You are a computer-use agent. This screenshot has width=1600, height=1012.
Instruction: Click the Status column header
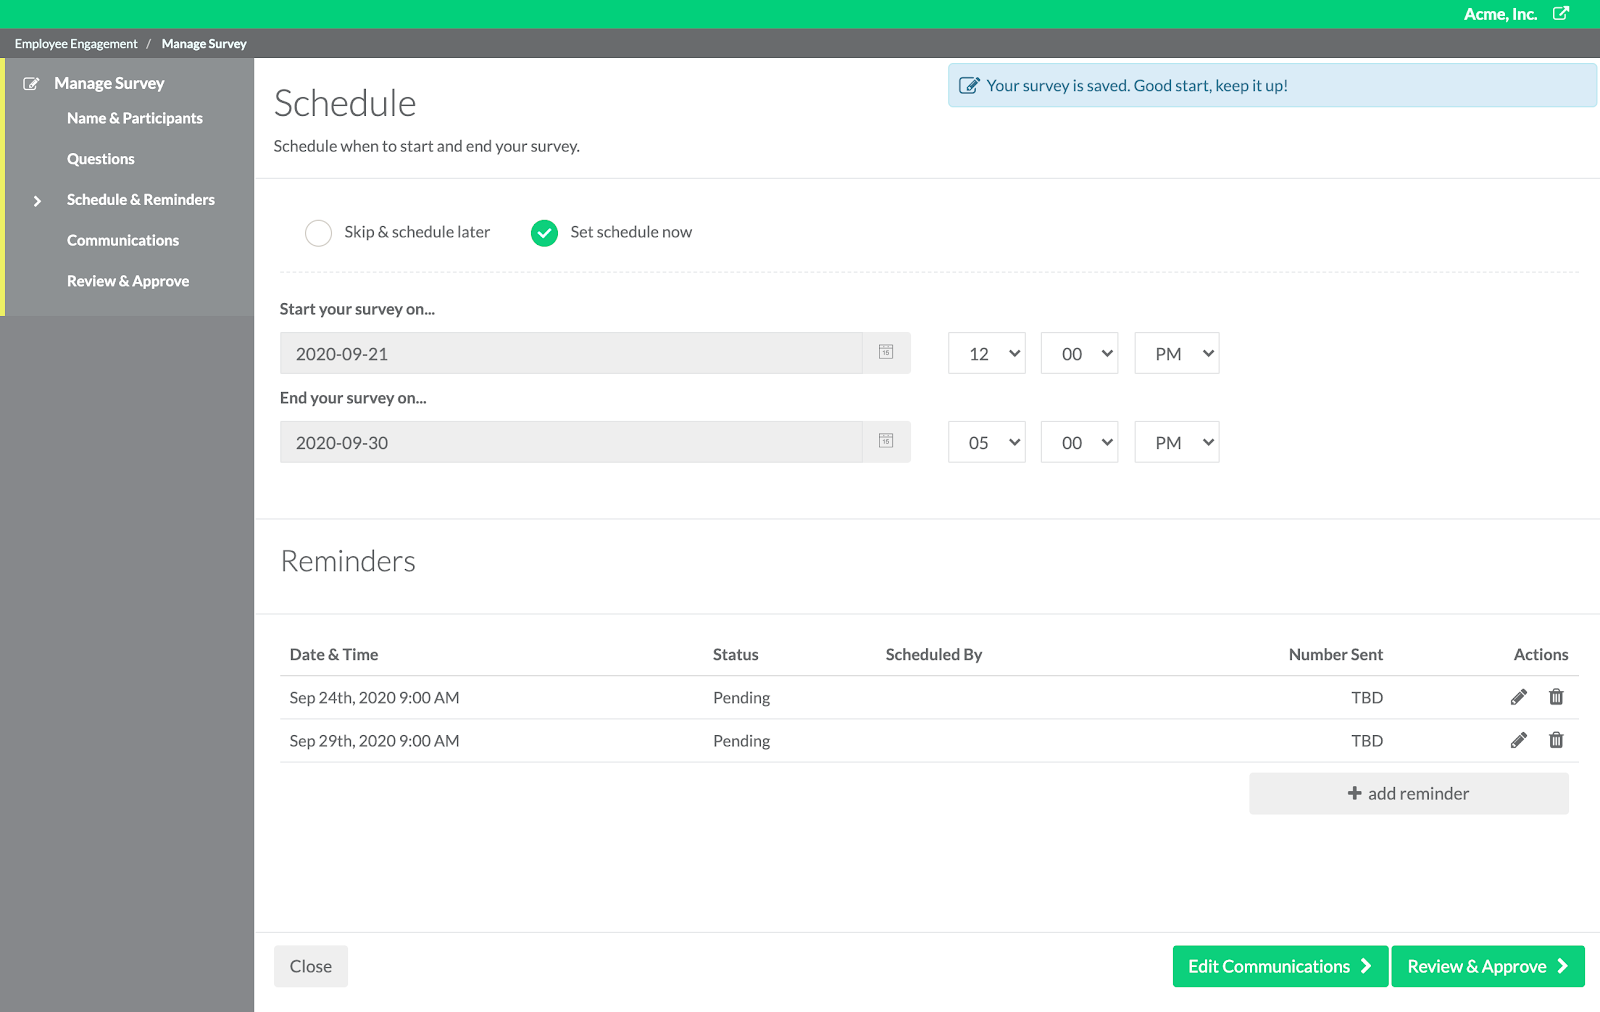pyautogui.click(x=736, y=655)
